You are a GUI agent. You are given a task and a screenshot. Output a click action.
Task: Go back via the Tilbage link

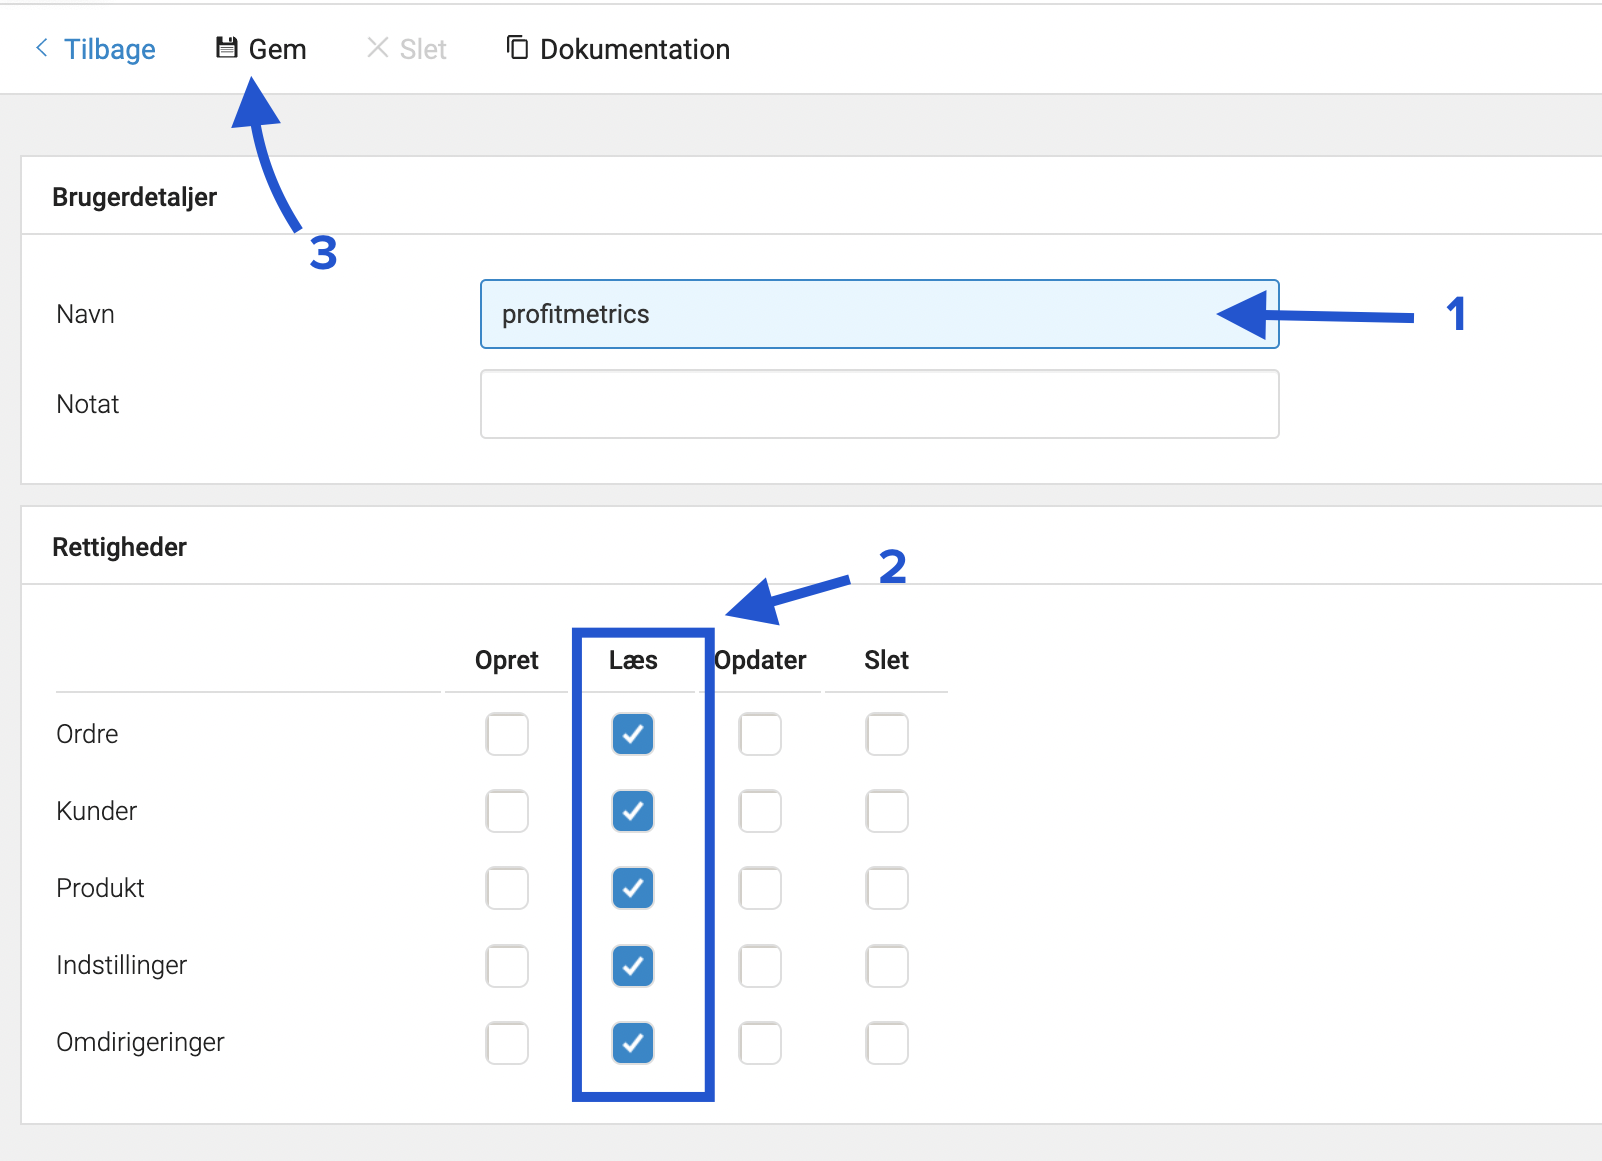(x=96, y=49)
